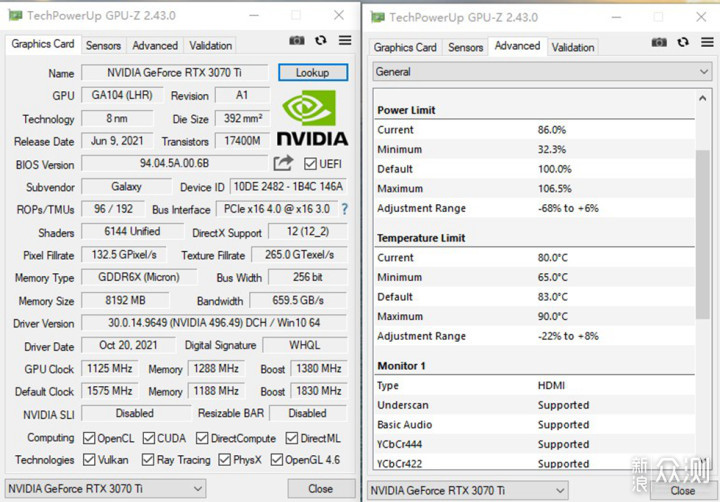
Task: Click the NVIDIA SLI field showing Disabled
Action: pyautogui.click(x=135, y=413)
